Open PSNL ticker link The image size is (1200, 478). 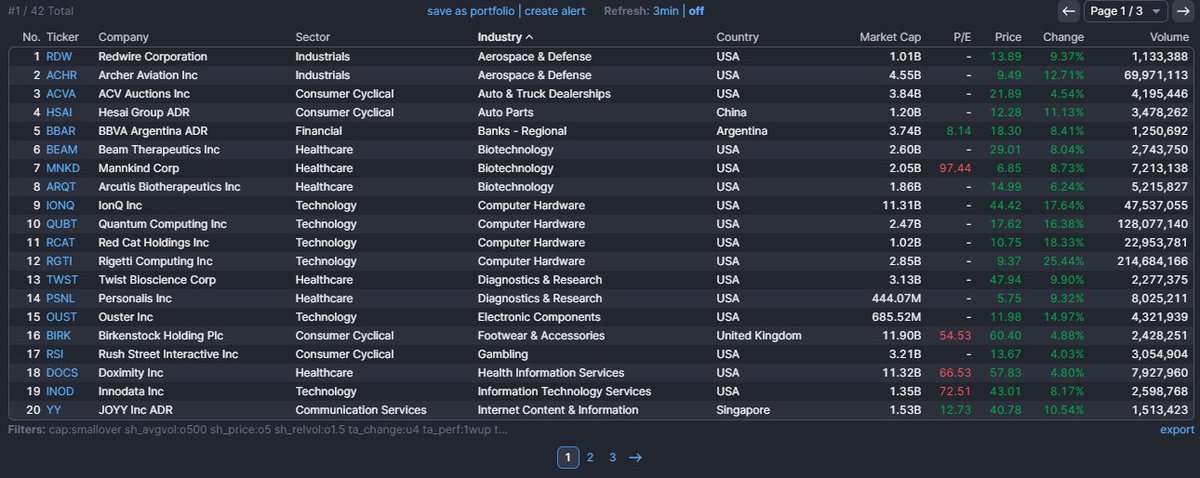(x=61, y=298)
